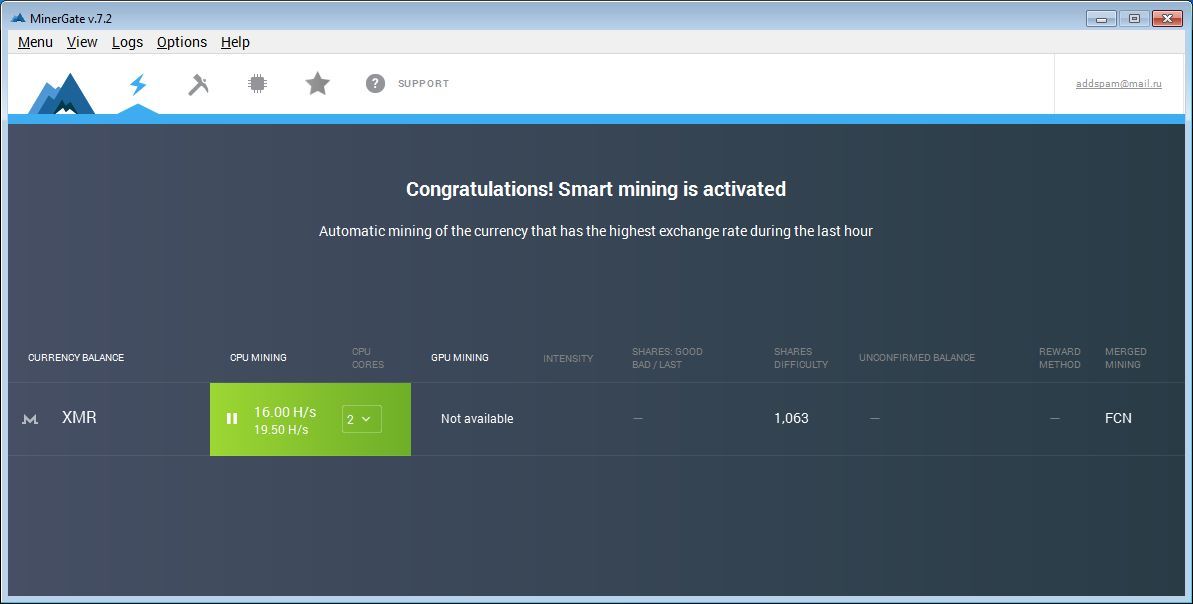
Task: Click the CPU CORES column header
Action: [368, 358]
